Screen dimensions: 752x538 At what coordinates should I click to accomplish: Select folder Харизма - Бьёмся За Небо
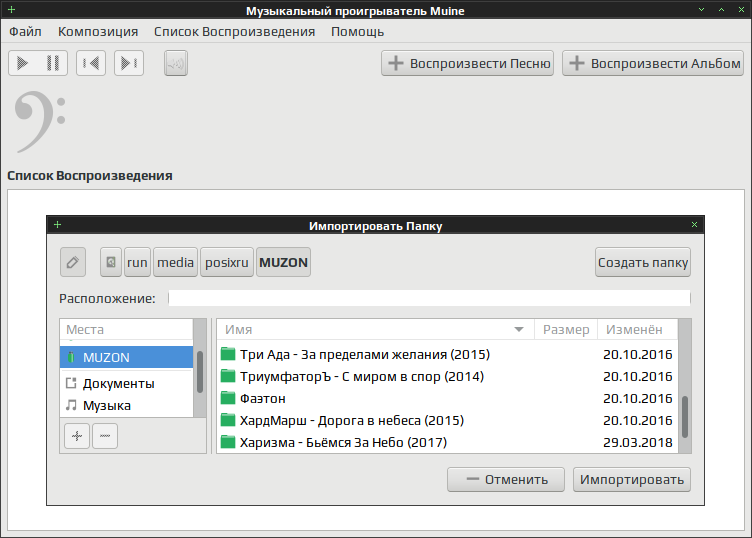(x=447, y=442)
